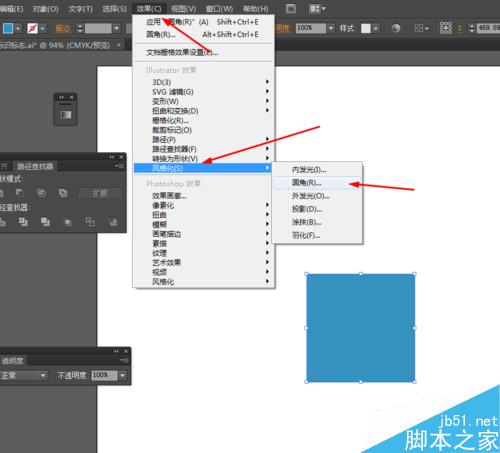Viewport: 500px width, 453px height.
Task: Open the 对象(O) menu
Action: tap(45, 9)
